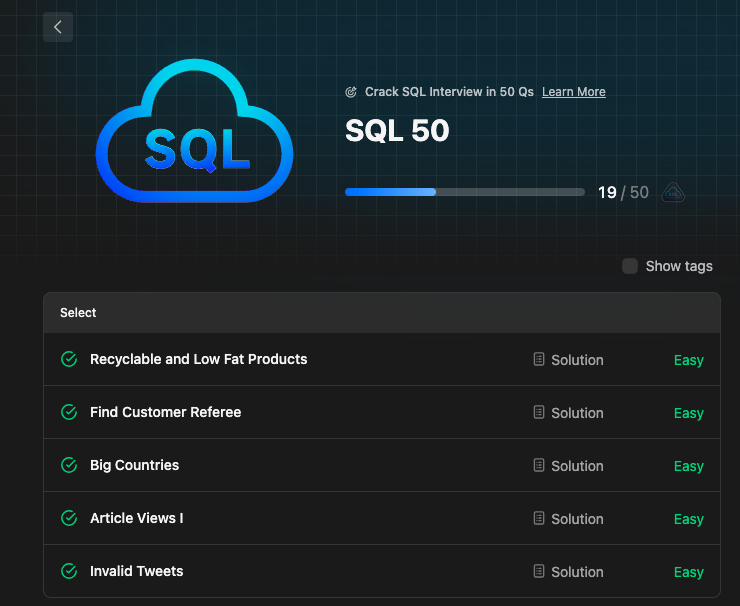Open Solution for Article Views I
The width and height of the screenshot is (740, 606).
[x=577, y=519]
